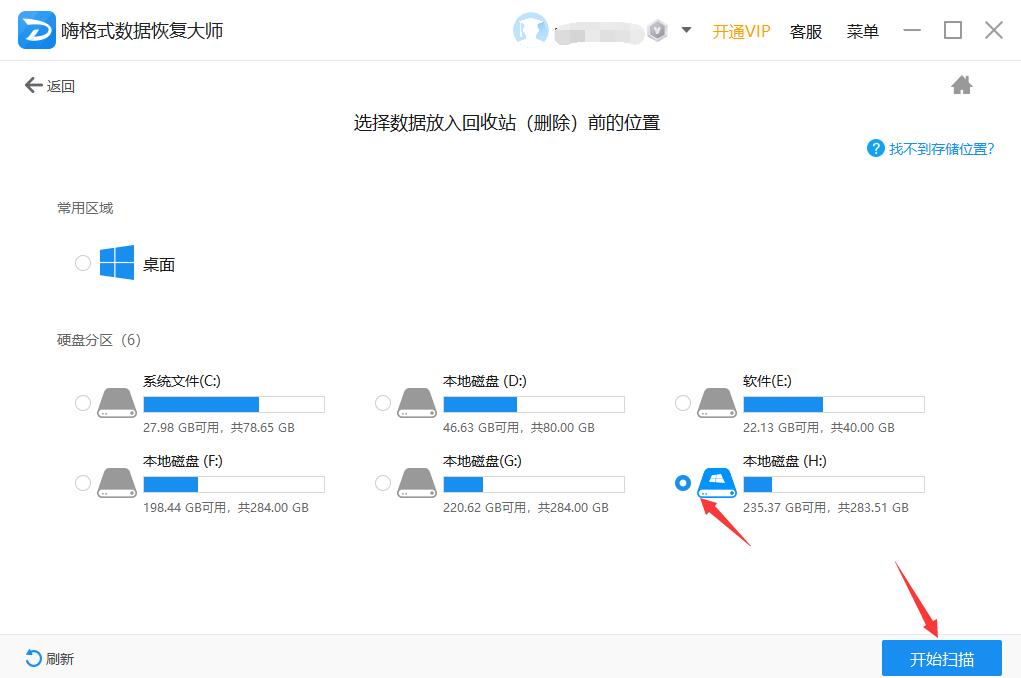This screenshot has height=678, width=1021.
Task: Open the account dropdown arrow
Action: point(685,31)
